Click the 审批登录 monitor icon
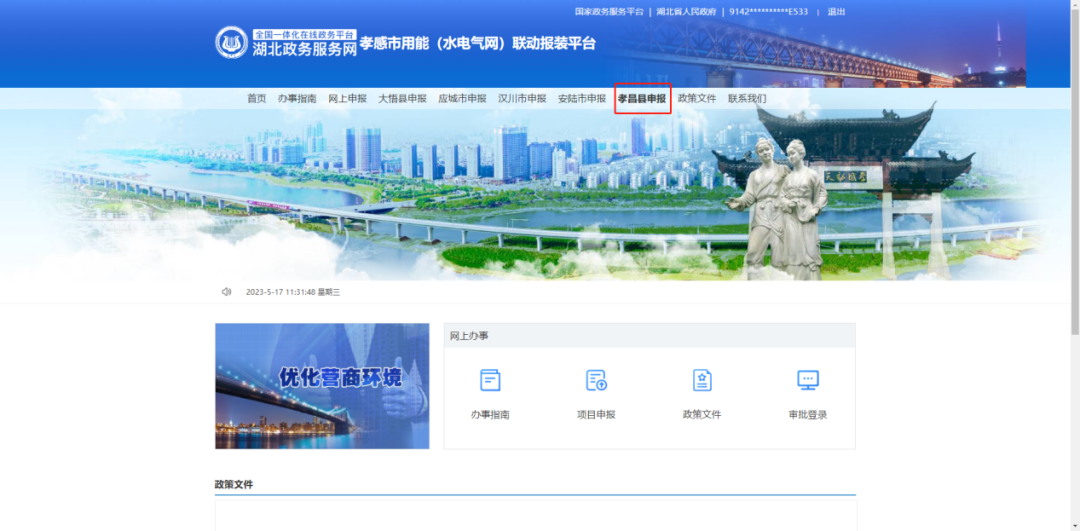 coord(808,380)
